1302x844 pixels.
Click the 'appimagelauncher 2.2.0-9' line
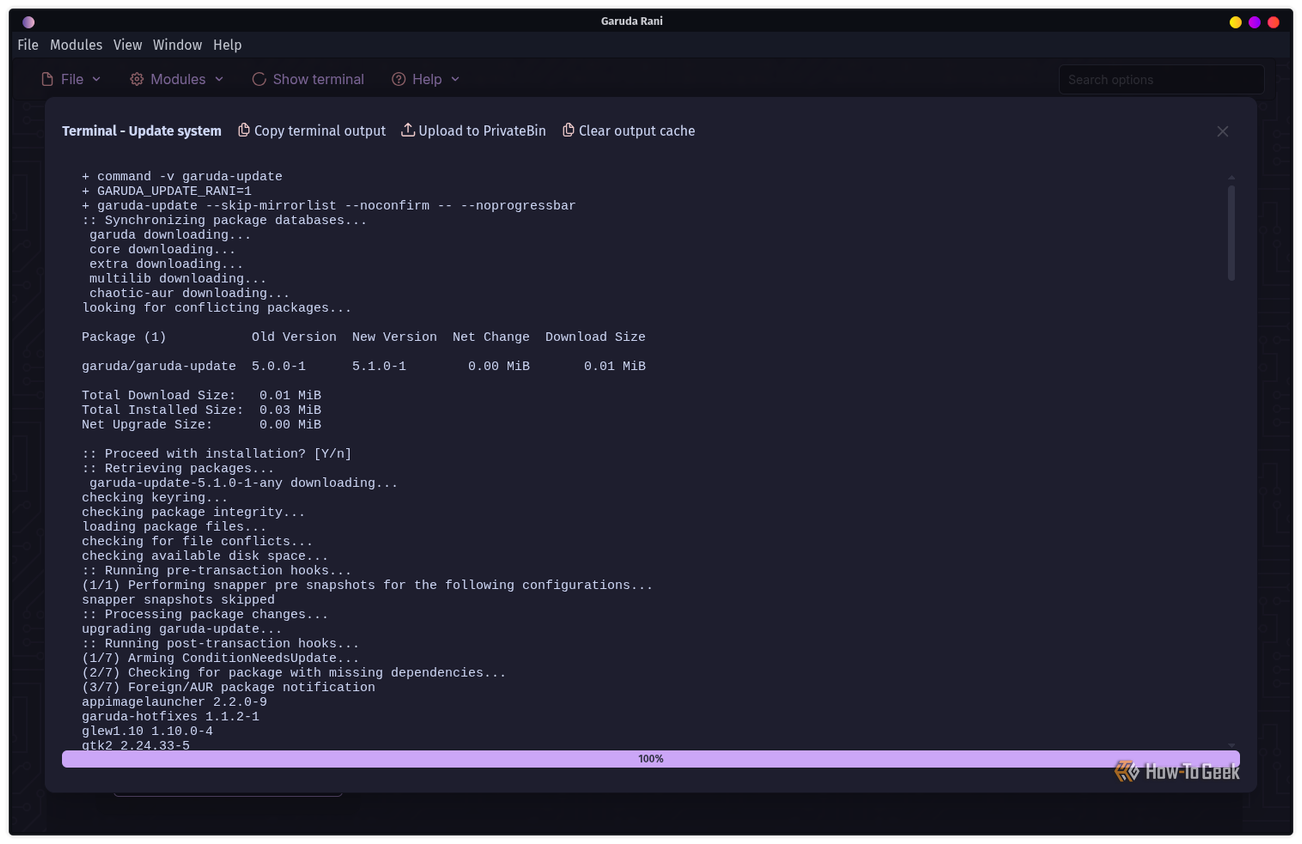point(174,703)
